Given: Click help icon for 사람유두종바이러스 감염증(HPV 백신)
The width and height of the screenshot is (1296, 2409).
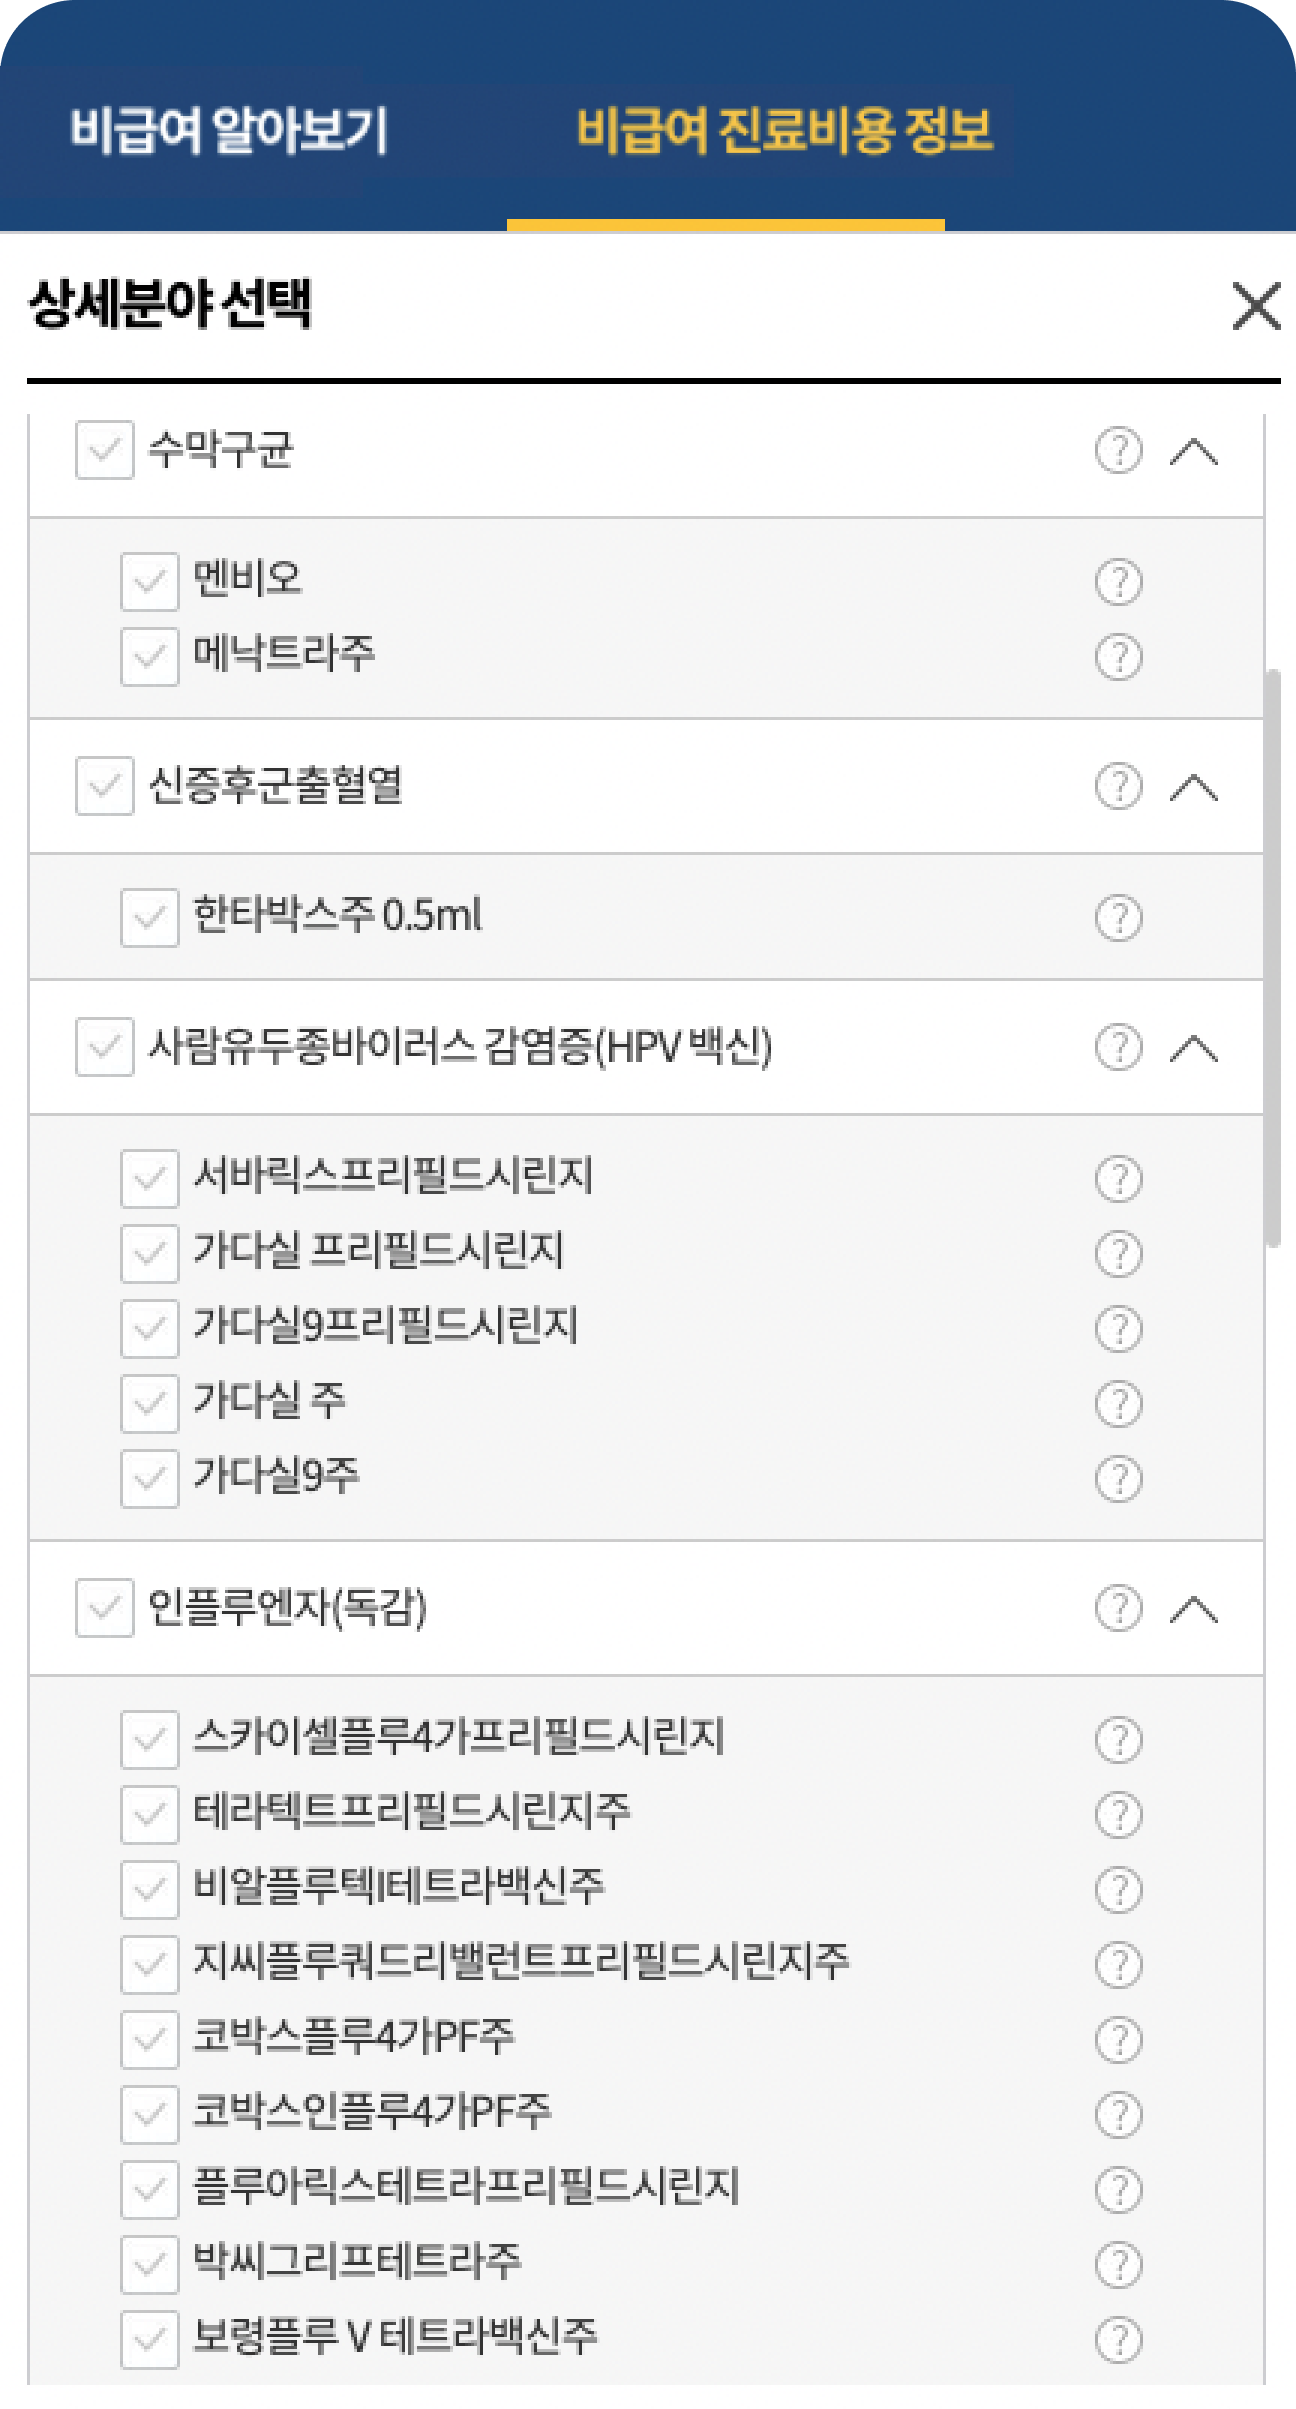Looking at the screenshot, I should pyautogui.click(x=1117, y=1049).
